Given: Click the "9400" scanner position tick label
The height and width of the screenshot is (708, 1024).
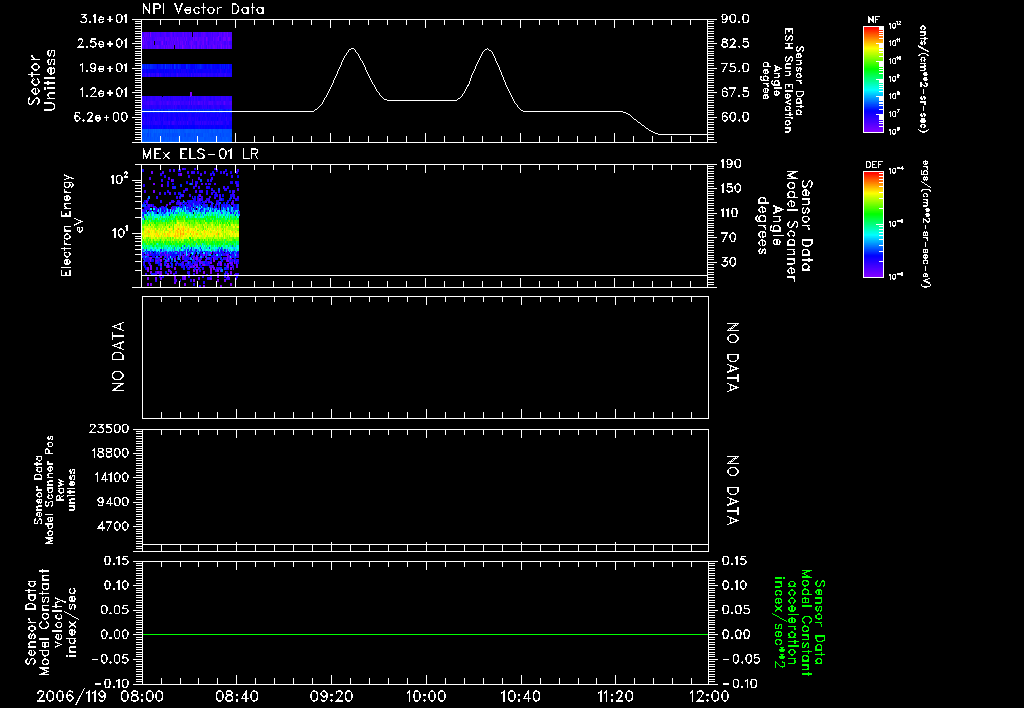Looking at the screenshot, I should coord(112,502).
